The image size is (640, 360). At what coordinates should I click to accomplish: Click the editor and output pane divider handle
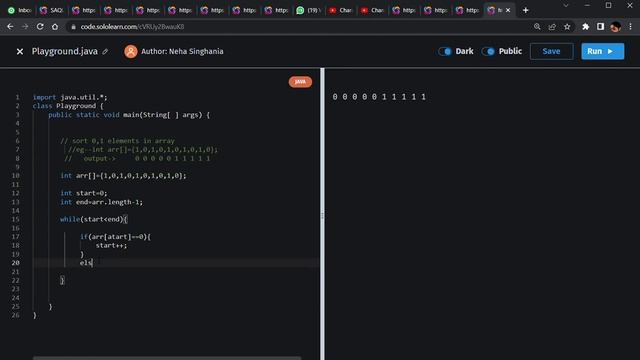322,215
